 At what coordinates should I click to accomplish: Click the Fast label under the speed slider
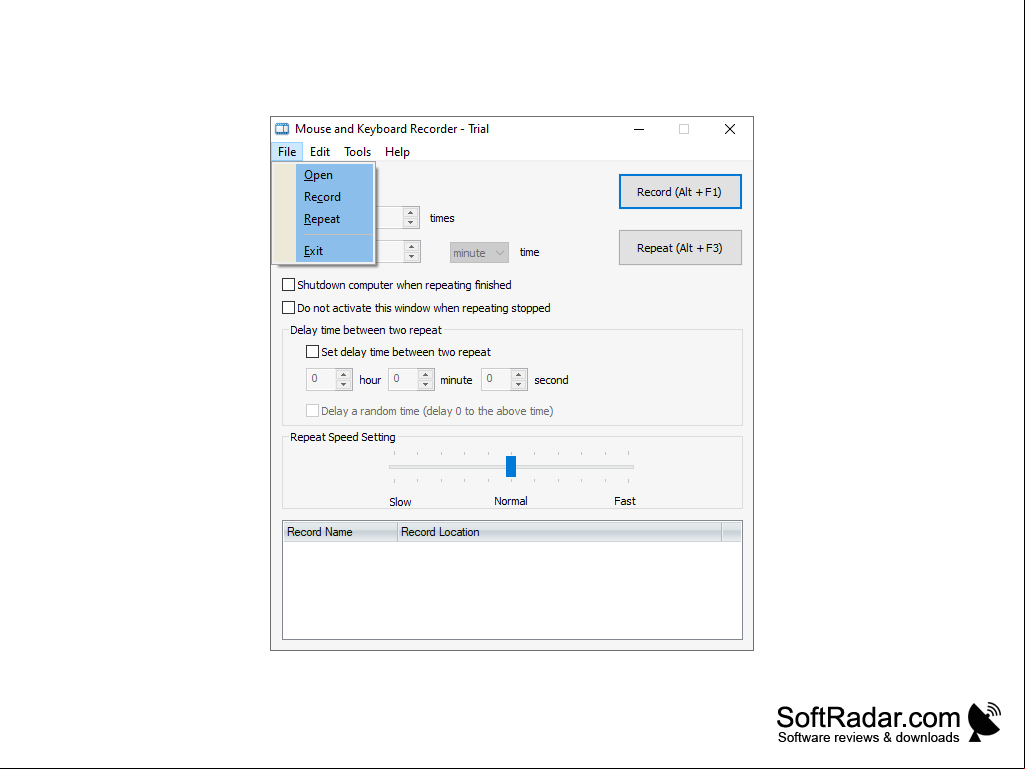coord(625,501)
